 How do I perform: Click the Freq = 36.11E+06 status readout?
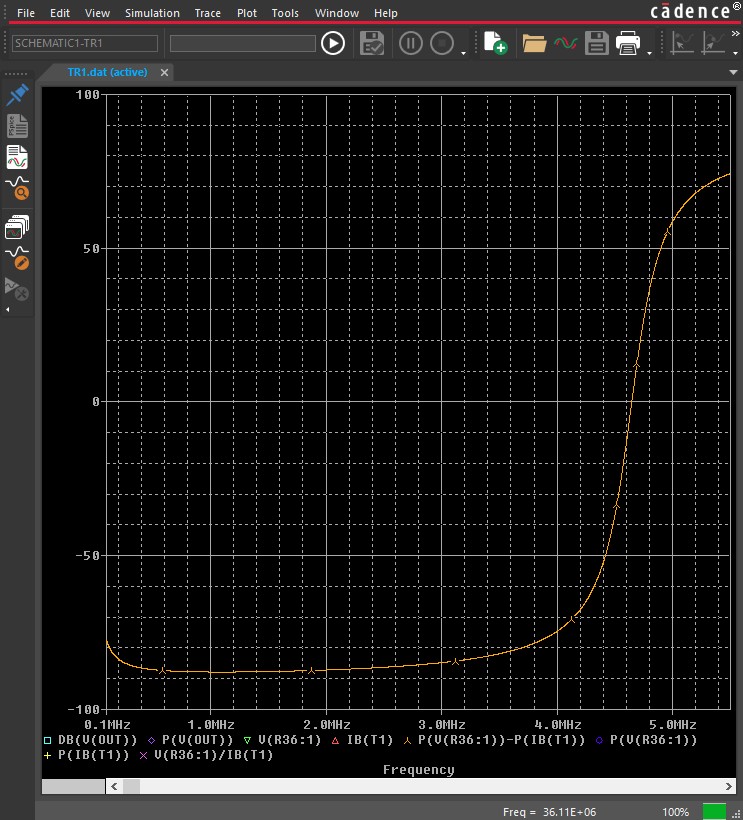point(550,812)
